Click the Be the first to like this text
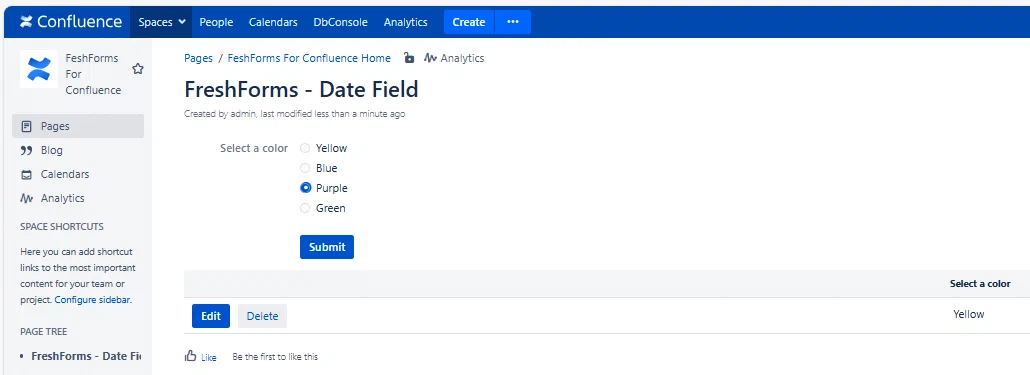This screenshot has height=375, width=1030. pos(275,357)
